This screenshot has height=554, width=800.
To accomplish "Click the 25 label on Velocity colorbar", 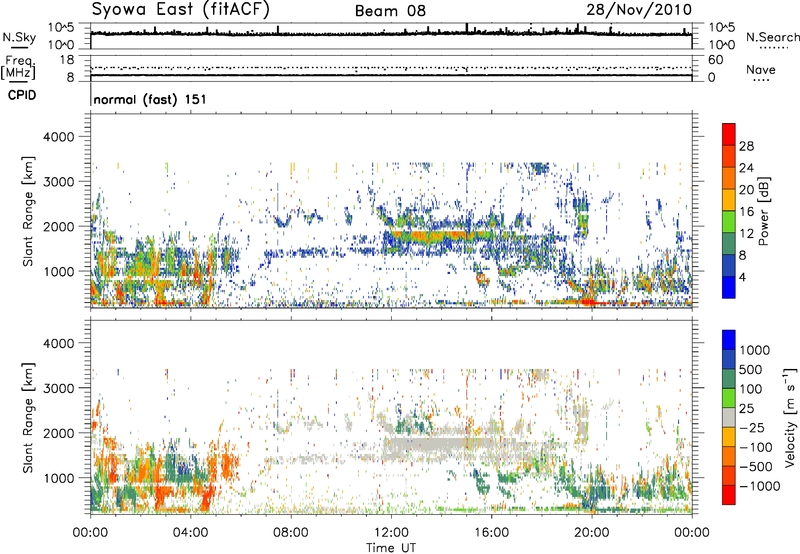I will [x=747, y=409].
